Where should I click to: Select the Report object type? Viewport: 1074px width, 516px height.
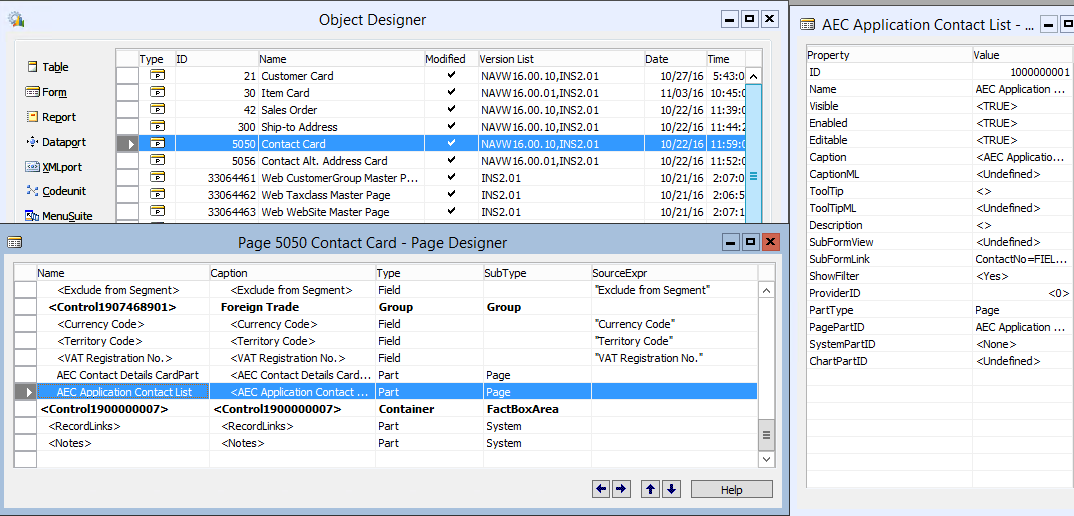(50, 117)
